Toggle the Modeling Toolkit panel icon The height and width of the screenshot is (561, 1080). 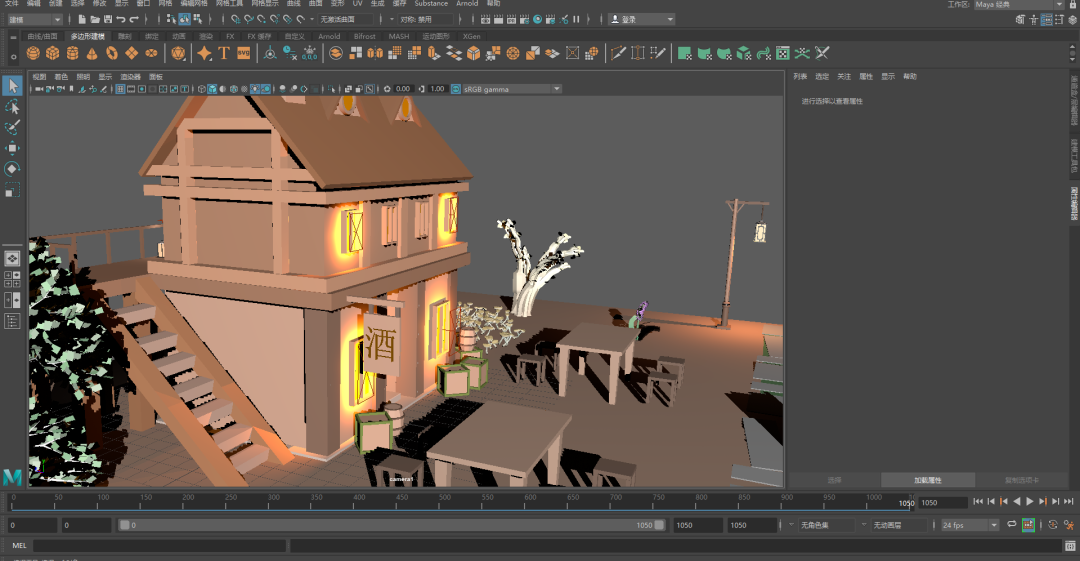1020,19
